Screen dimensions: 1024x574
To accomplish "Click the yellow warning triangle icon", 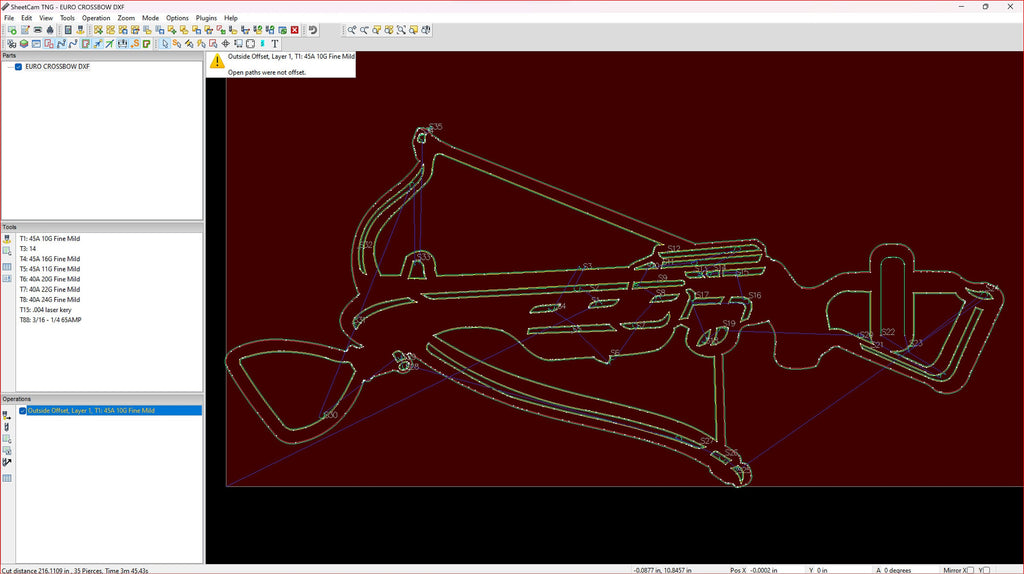I will click(217, 61).
